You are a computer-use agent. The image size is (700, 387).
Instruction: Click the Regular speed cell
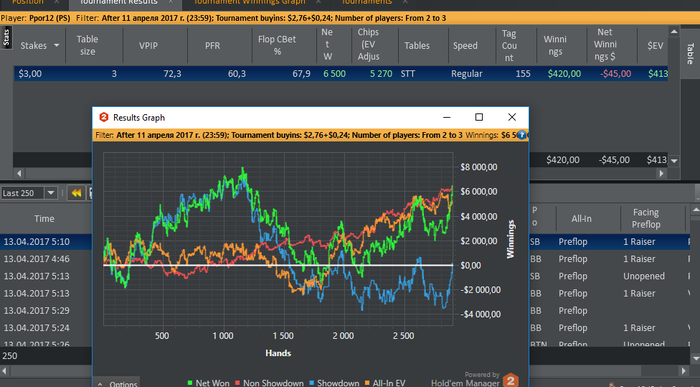pos(467,74)
